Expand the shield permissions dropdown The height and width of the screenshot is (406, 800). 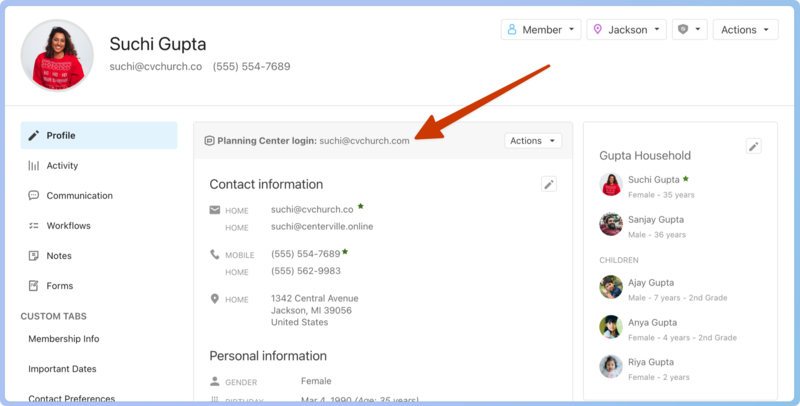pos(690,30)
